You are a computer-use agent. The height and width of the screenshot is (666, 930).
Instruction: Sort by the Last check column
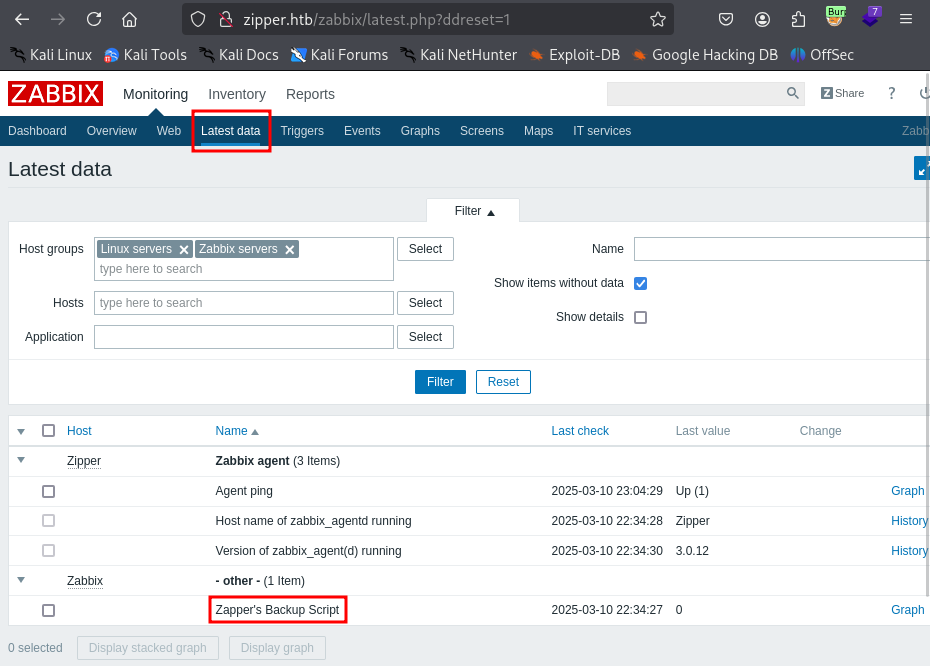[580, 431]
